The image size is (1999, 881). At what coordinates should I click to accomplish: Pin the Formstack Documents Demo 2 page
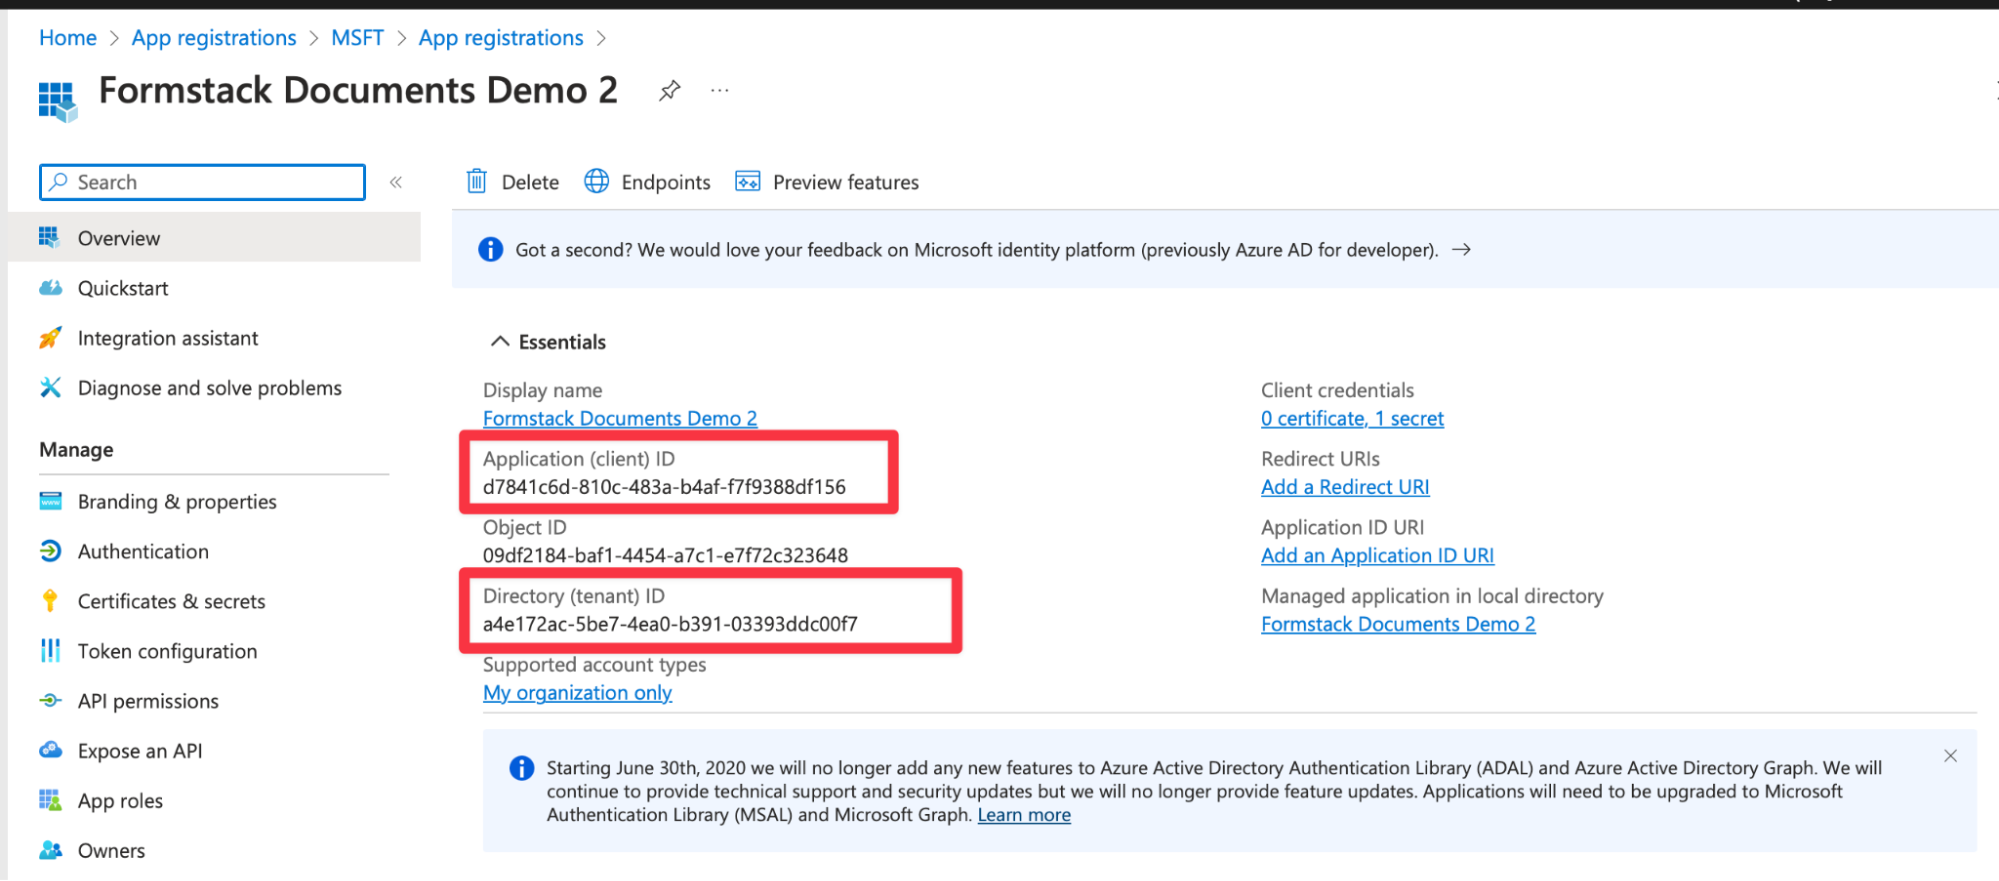[x=669, y=91]
